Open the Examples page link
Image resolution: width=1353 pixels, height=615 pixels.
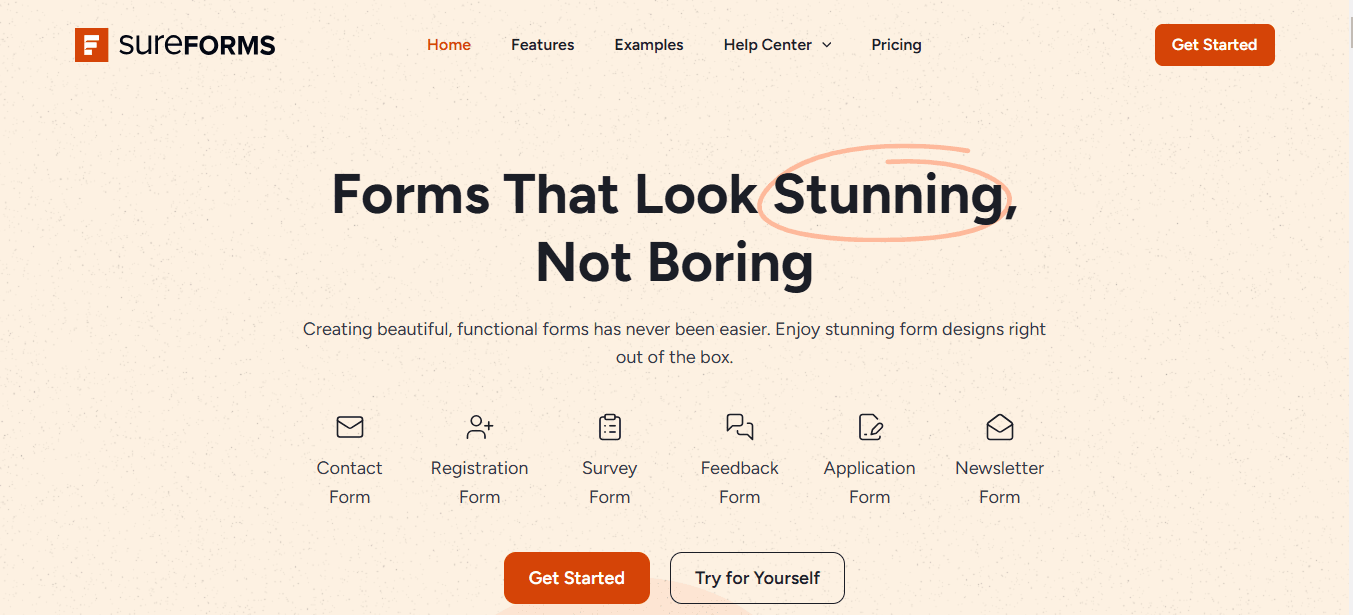(649, 45)
